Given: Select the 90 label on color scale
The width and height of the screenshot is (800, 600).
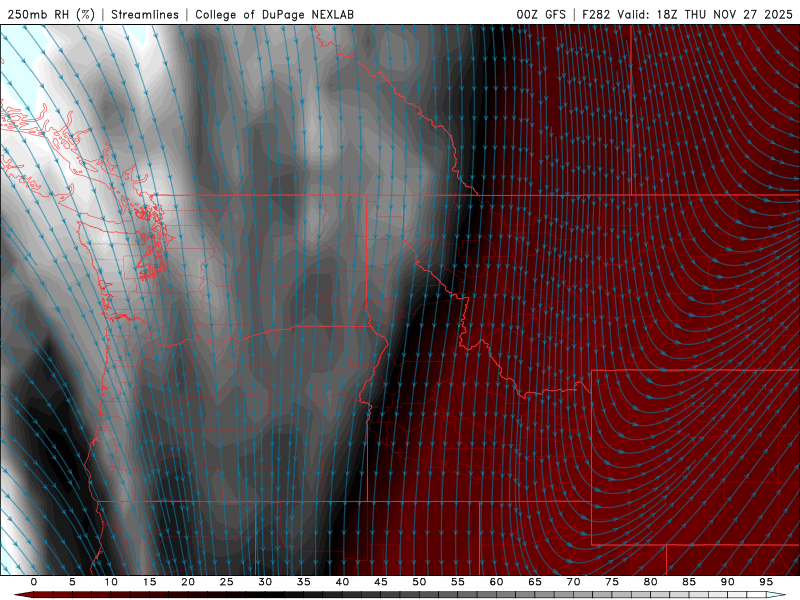Looking at the screenshot, I should (728, 582).
